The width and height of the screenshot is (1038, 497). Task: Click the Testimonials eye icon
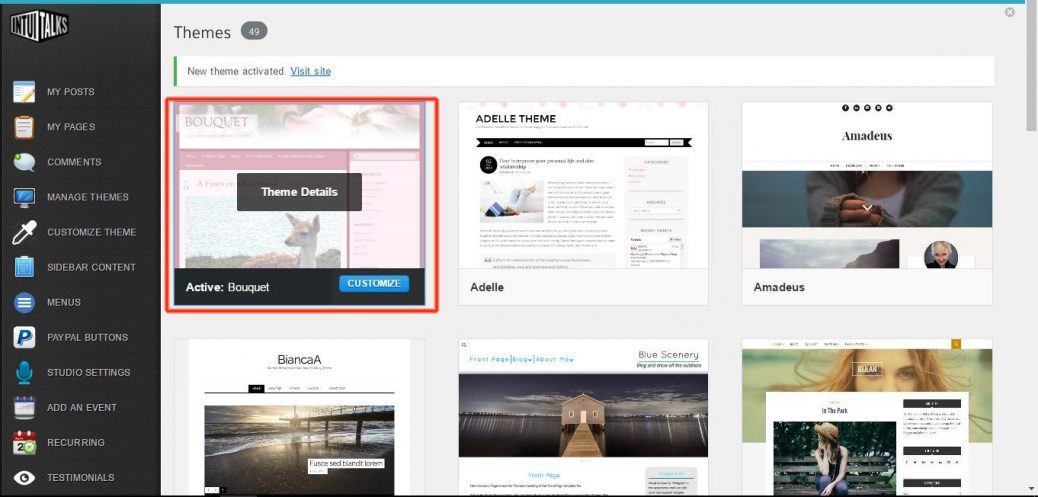(x=24, y=478)
